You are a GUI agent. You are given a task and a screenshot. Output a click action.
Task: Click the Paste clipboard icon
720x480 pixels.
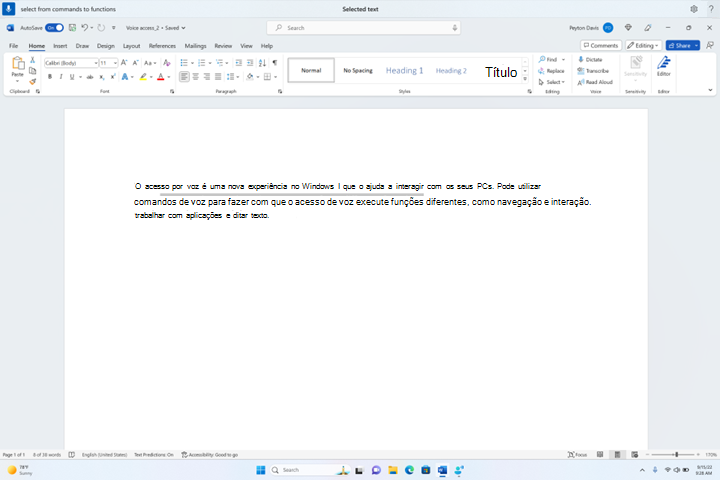pyautogui.click(x=17, y=64)
